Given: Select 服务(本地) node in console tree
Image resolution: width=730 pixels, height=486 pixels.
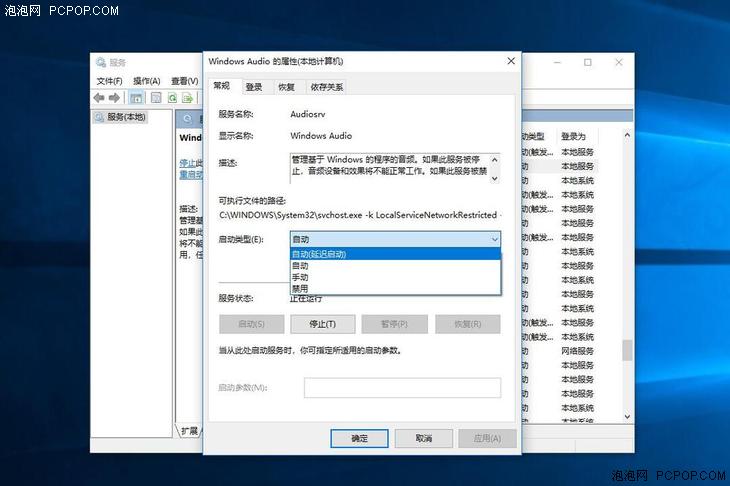Looking at the screenshot, I should 121,117.
